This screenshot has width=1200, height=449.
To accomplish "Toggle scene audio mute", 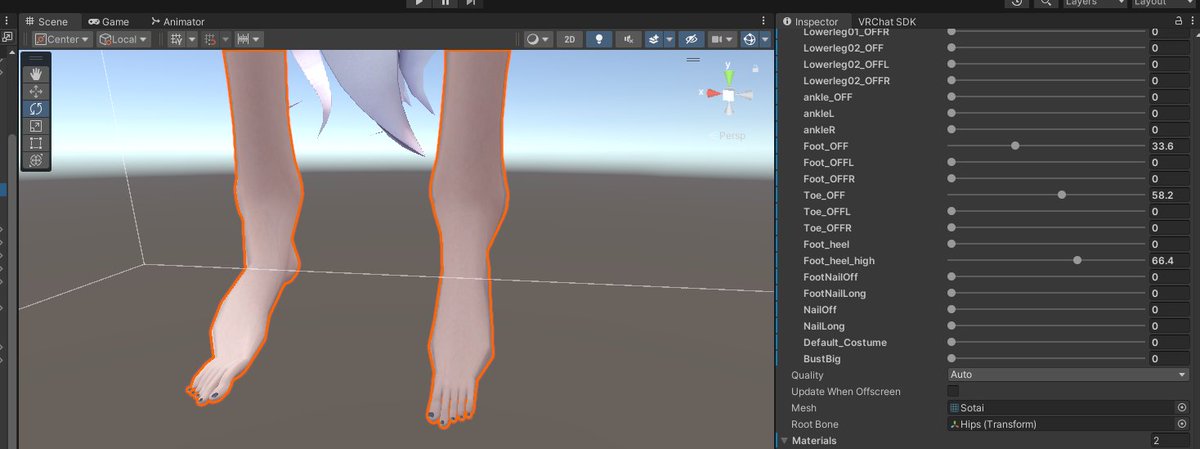I will coord(628,39).
